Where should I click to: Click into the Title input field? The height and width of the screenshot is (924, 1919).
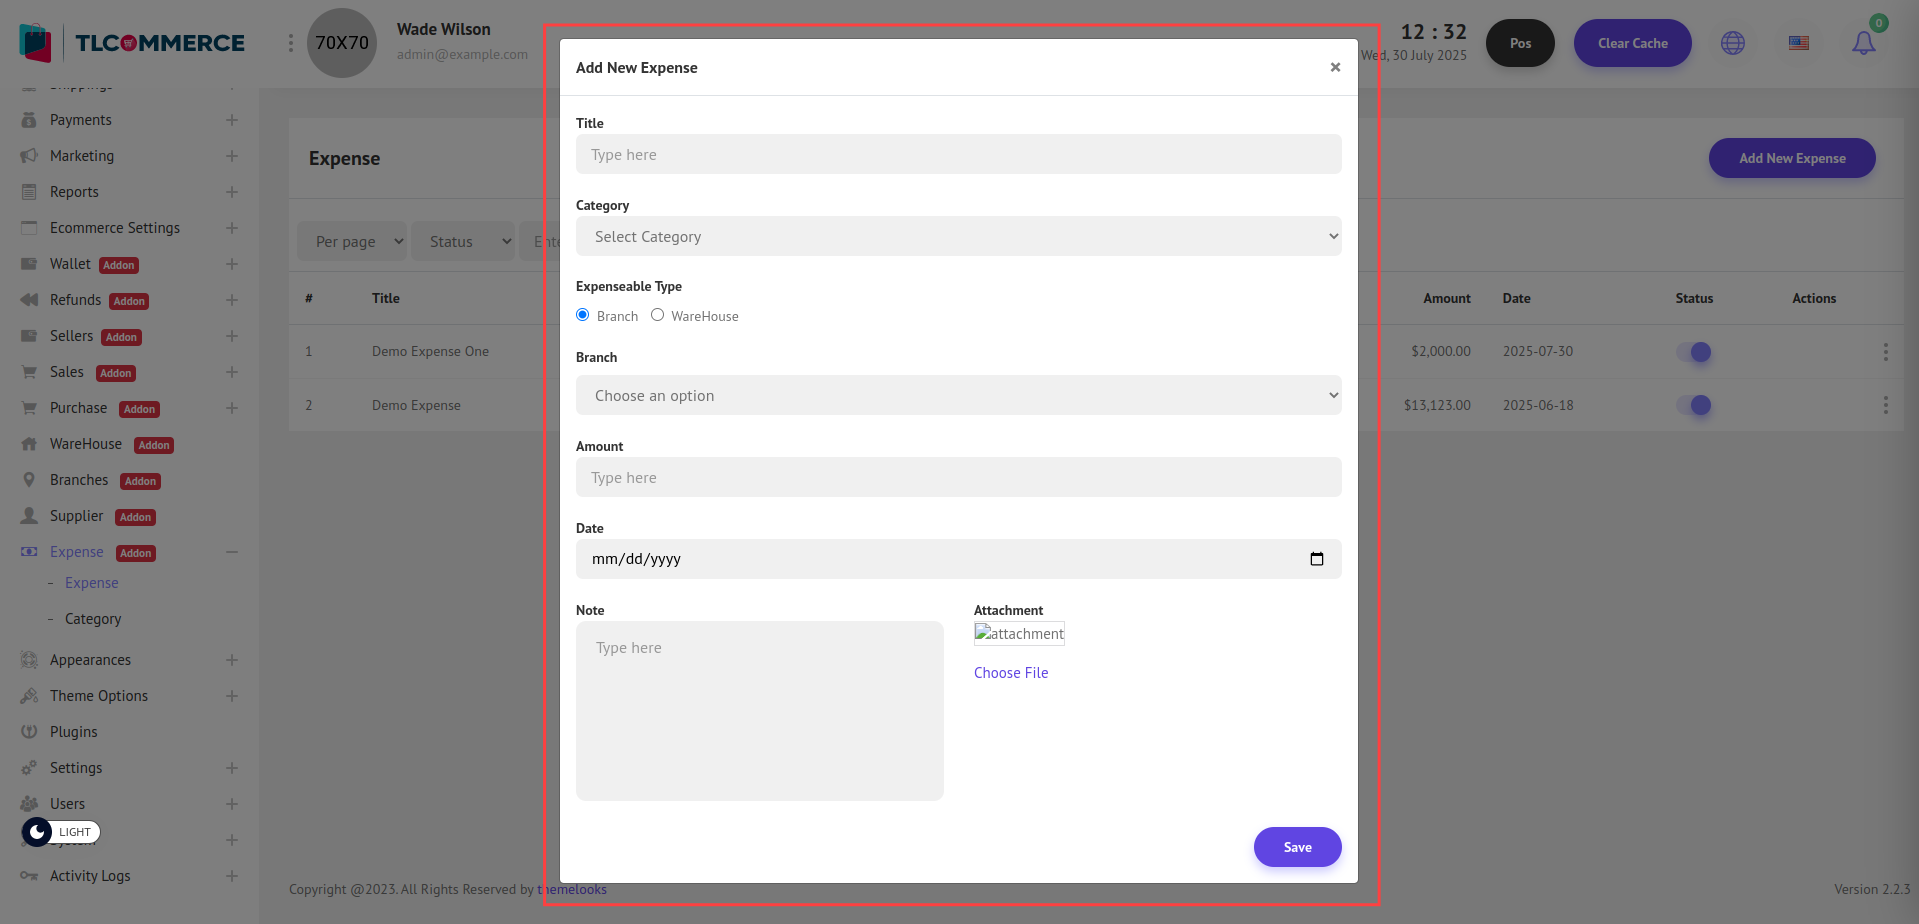click(x=958, y=155)
